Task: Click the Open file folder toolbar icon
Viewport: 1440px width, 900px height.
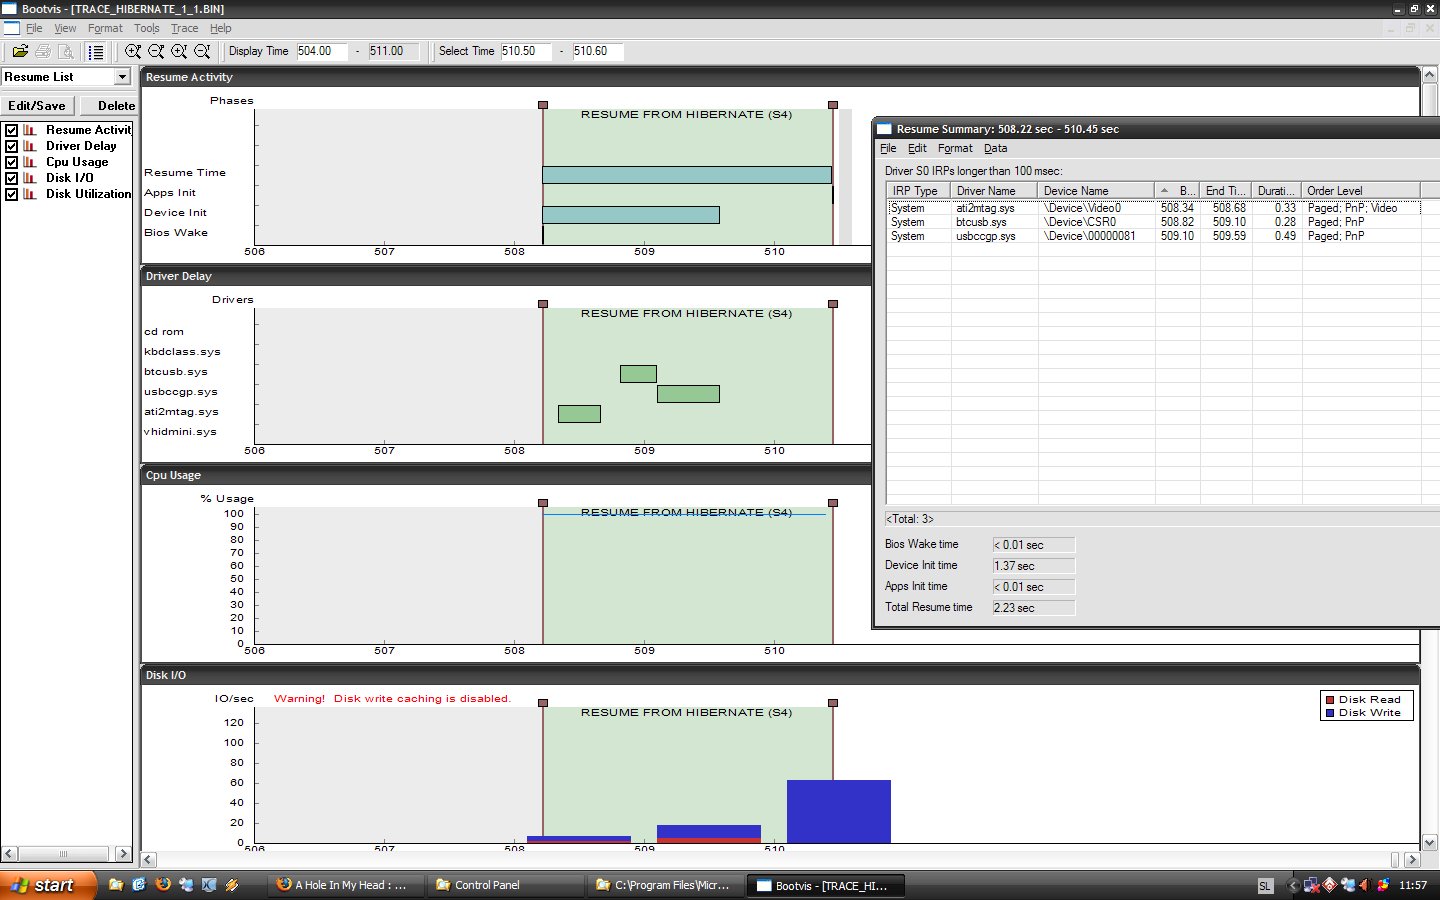Action: click(19, 51)
